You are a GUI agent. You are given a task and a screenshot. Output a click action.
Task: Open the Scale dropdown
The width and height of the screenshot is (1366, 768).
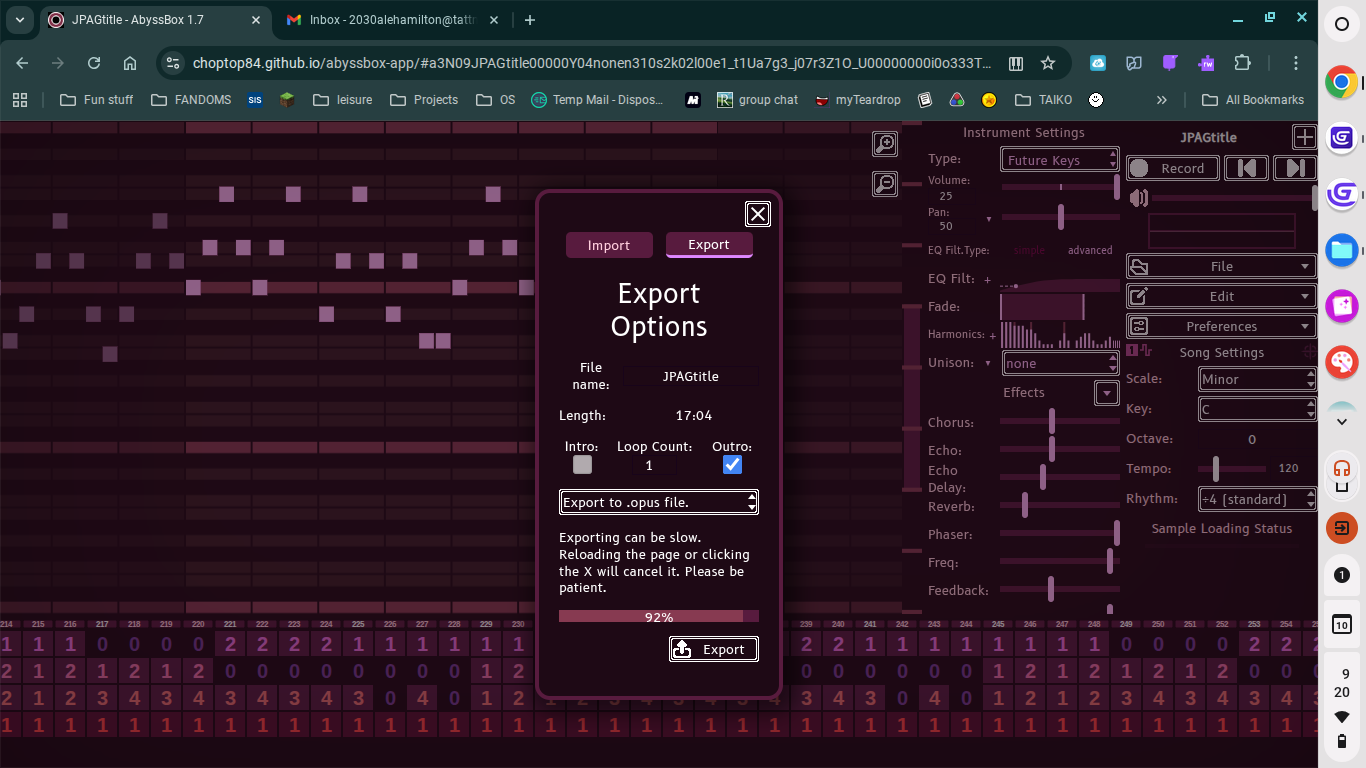click(x=1257, y=379)
